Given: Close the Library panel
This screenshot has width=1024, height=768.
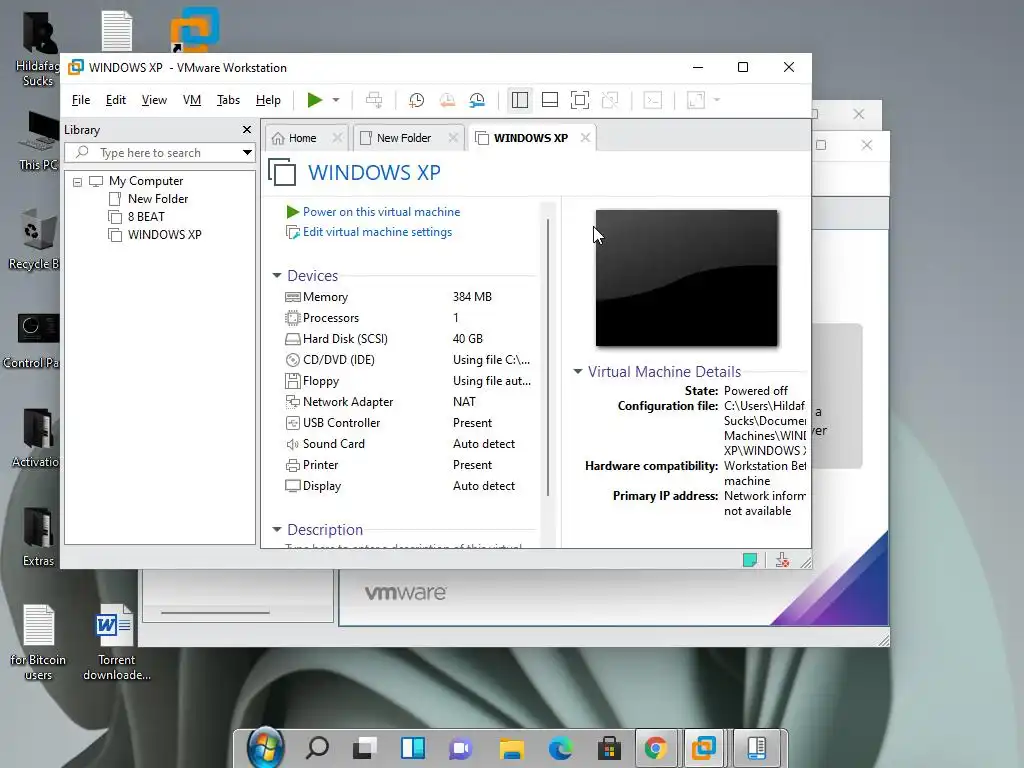Looking at the screenshot, I should (x=247, y=129).
